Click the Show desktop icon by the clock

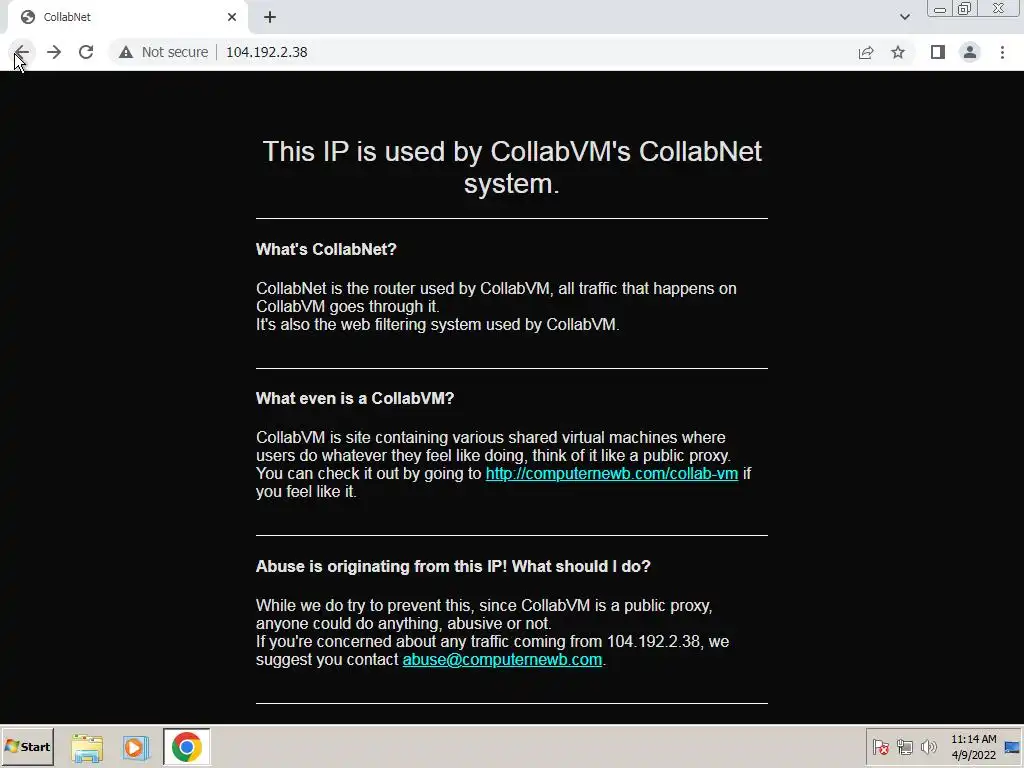(x=1012, y=747)
